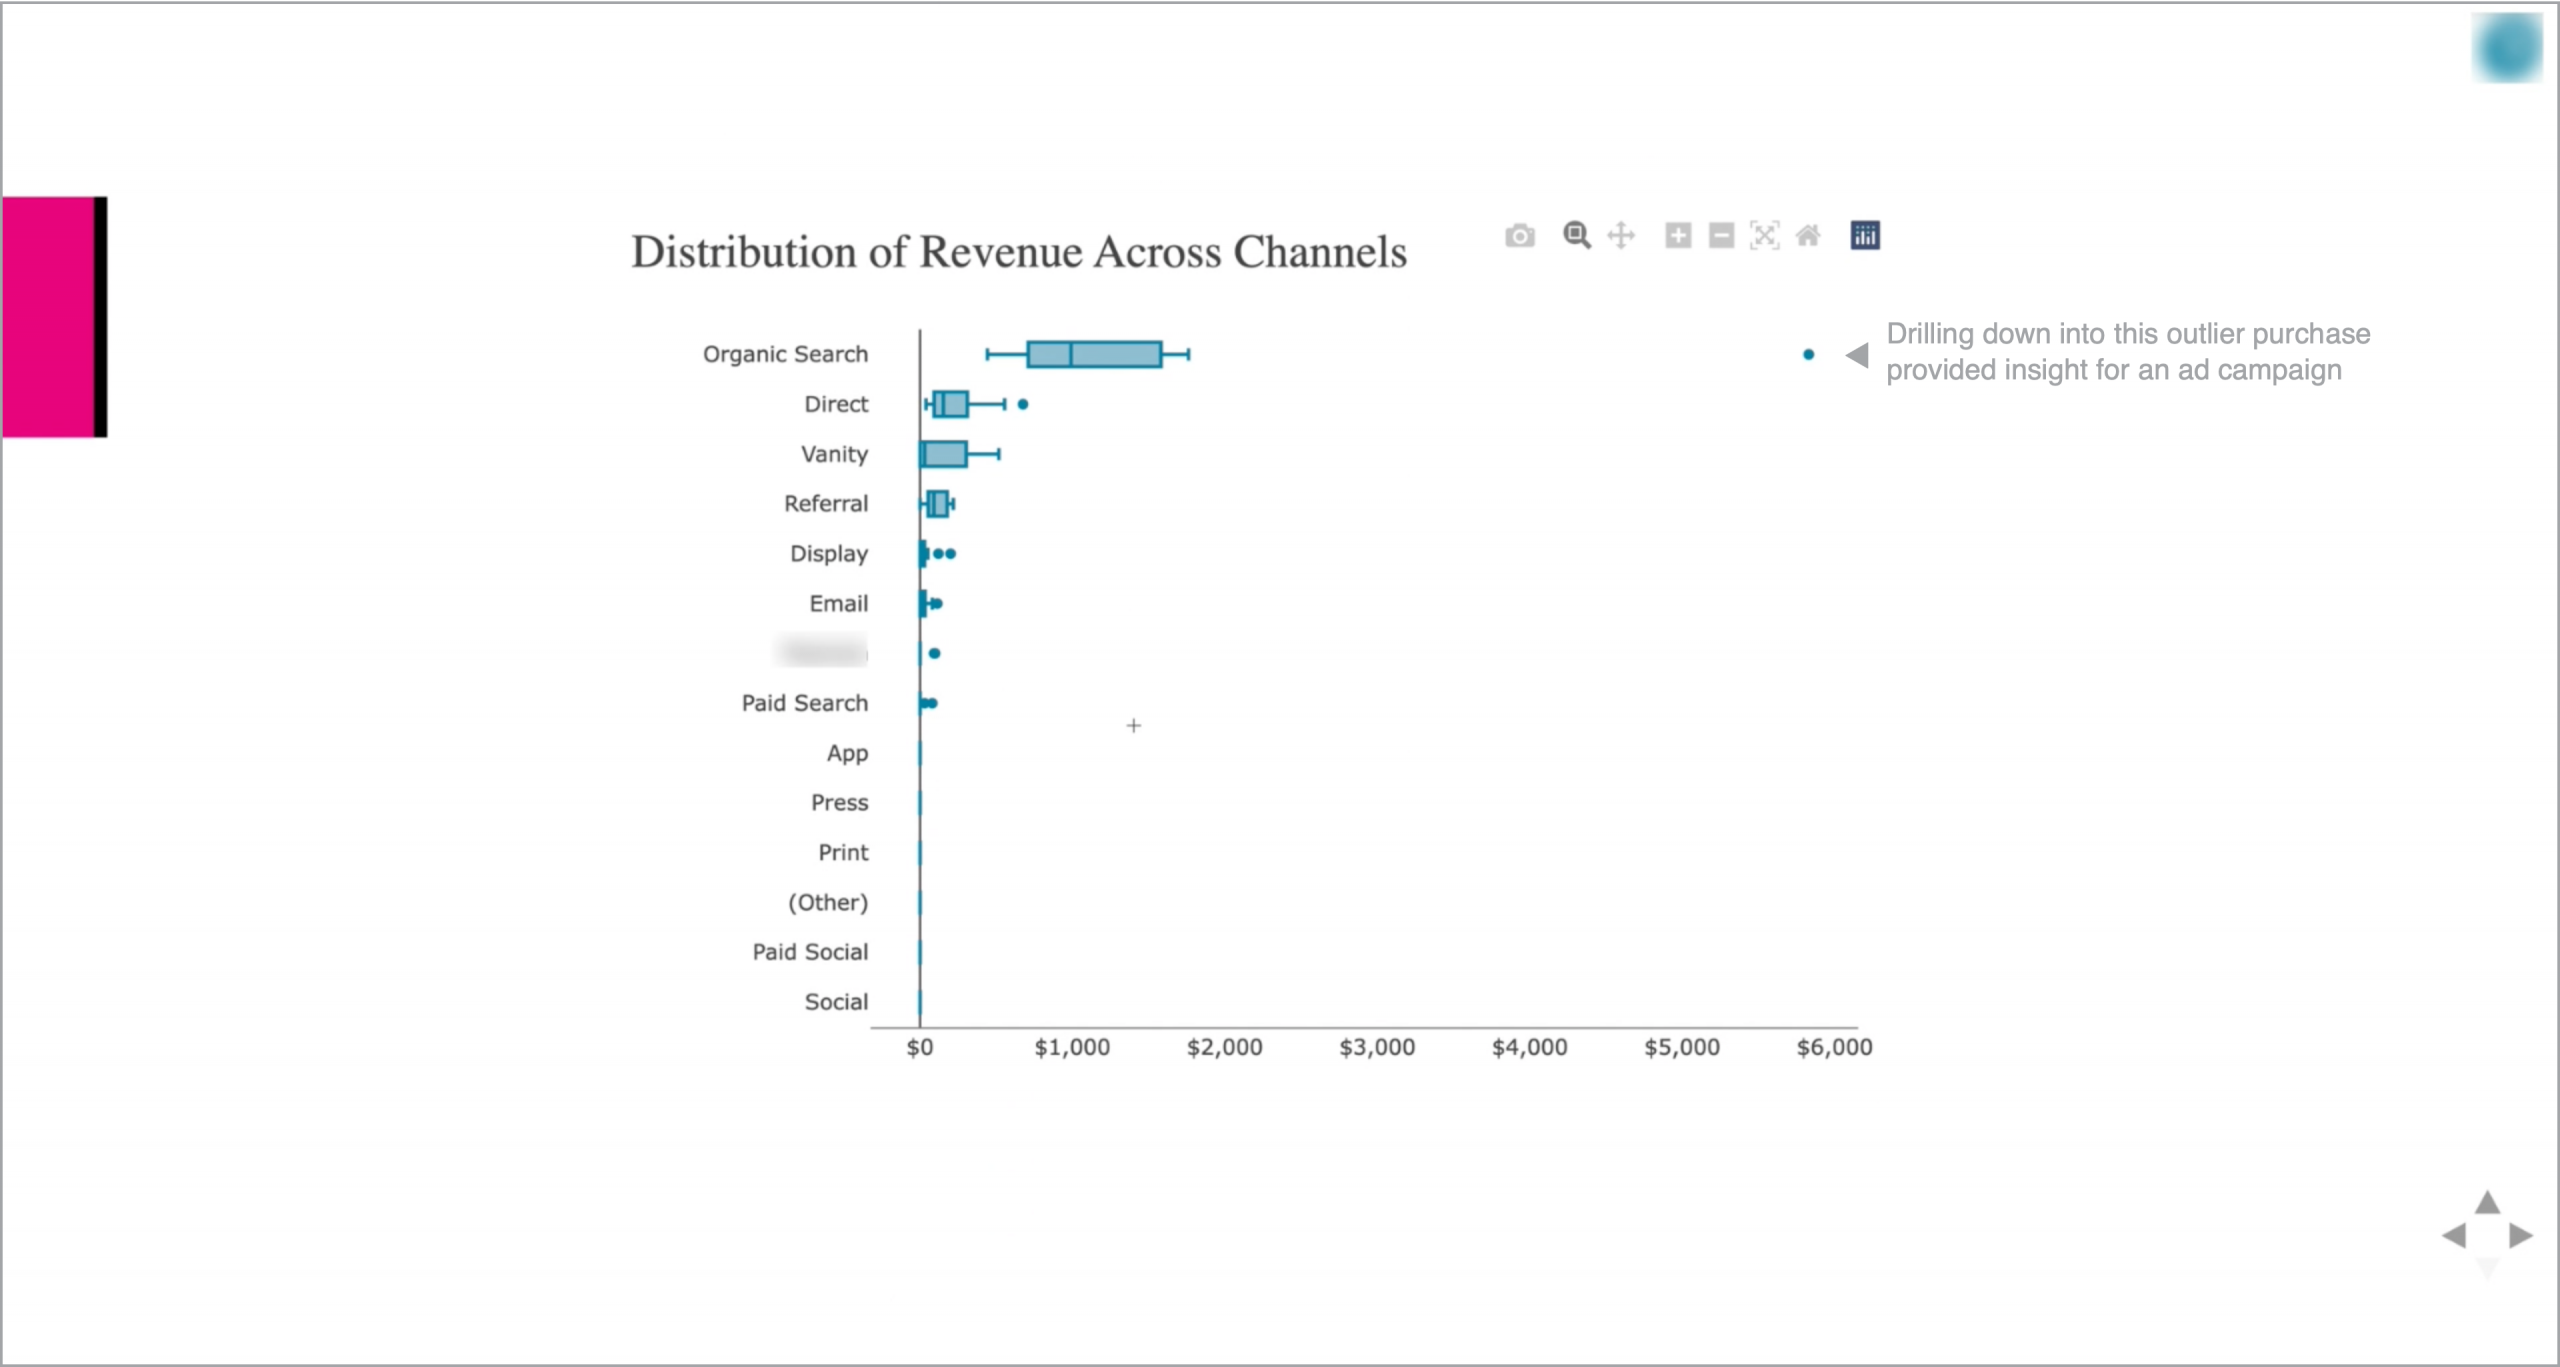Click the Zoom out minus button
Viewport: 2560px width, 1367px height.
[x=1721, y=236]
